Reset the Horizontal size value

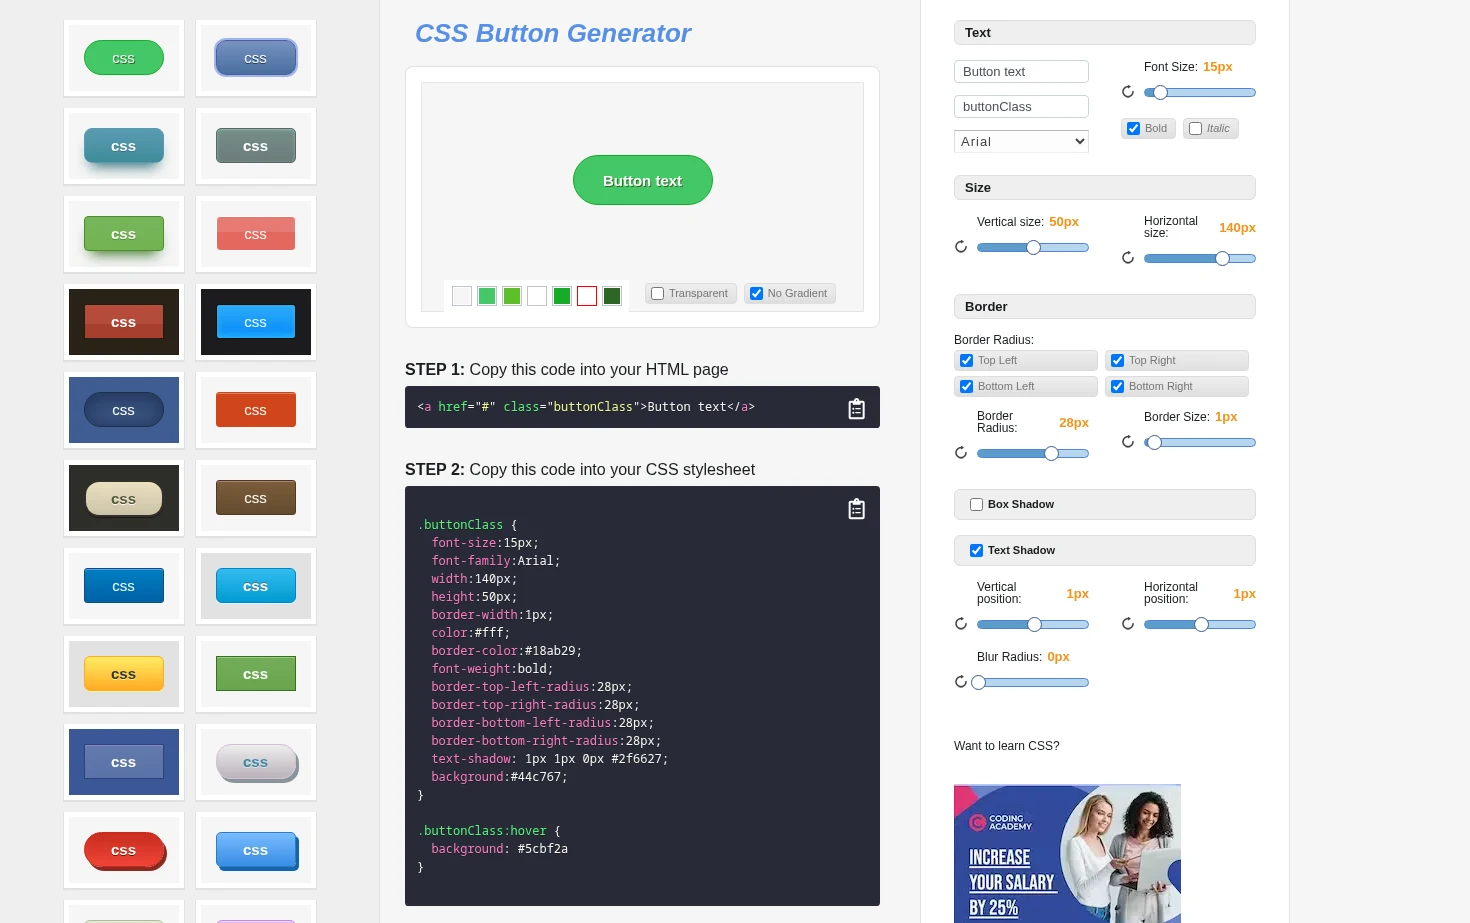pyautogui.click(x=1128, y=258)
